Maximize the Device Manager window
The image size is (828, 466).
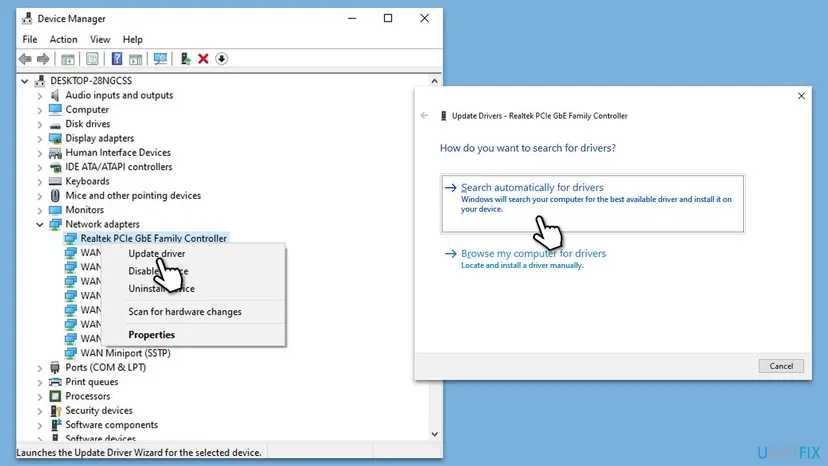388,18
